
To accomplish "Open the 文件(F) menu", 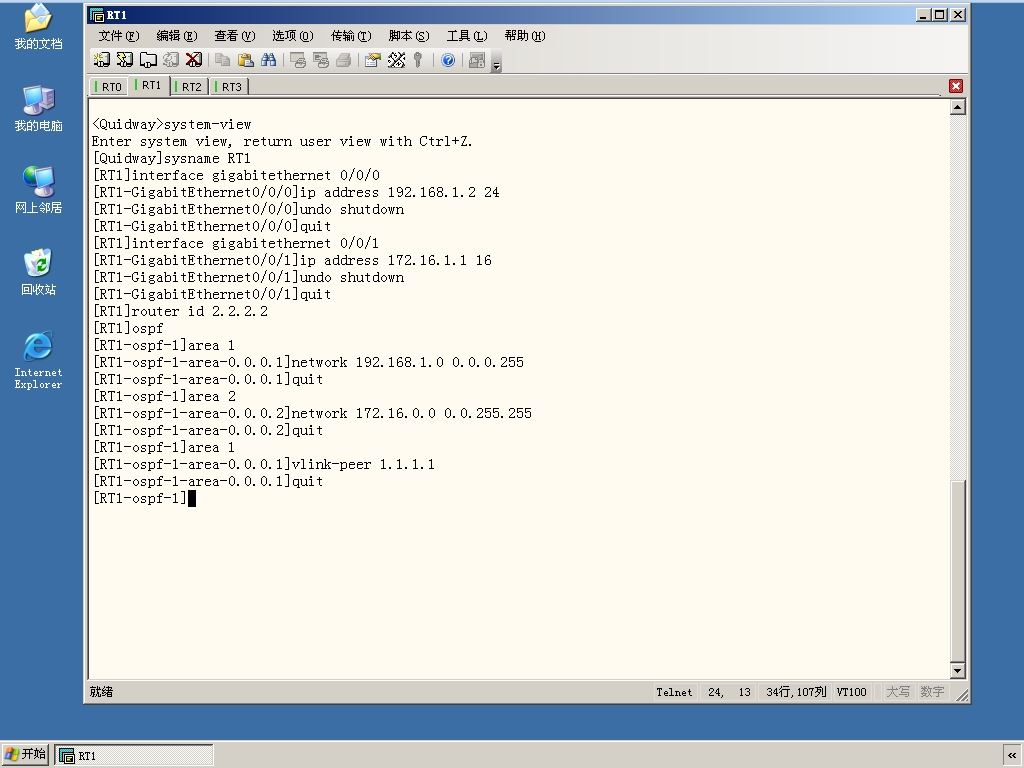I will pos(119,36).
